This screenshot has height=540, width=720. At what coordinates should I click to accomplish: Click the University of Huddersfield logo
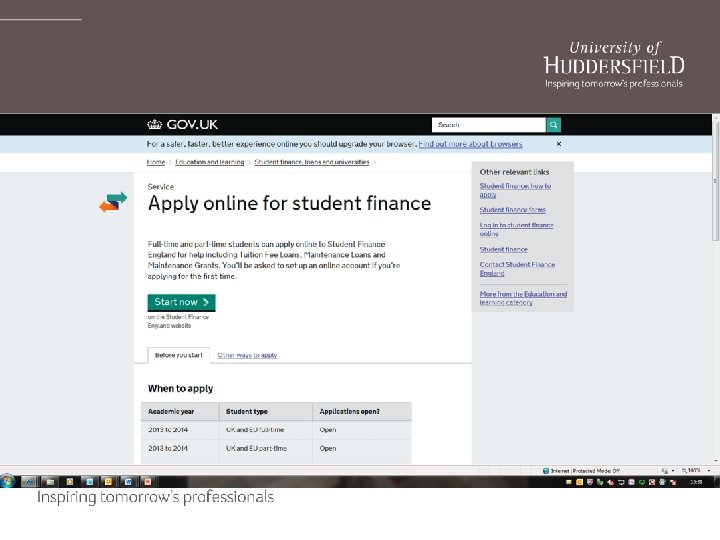tap(614, 64)
